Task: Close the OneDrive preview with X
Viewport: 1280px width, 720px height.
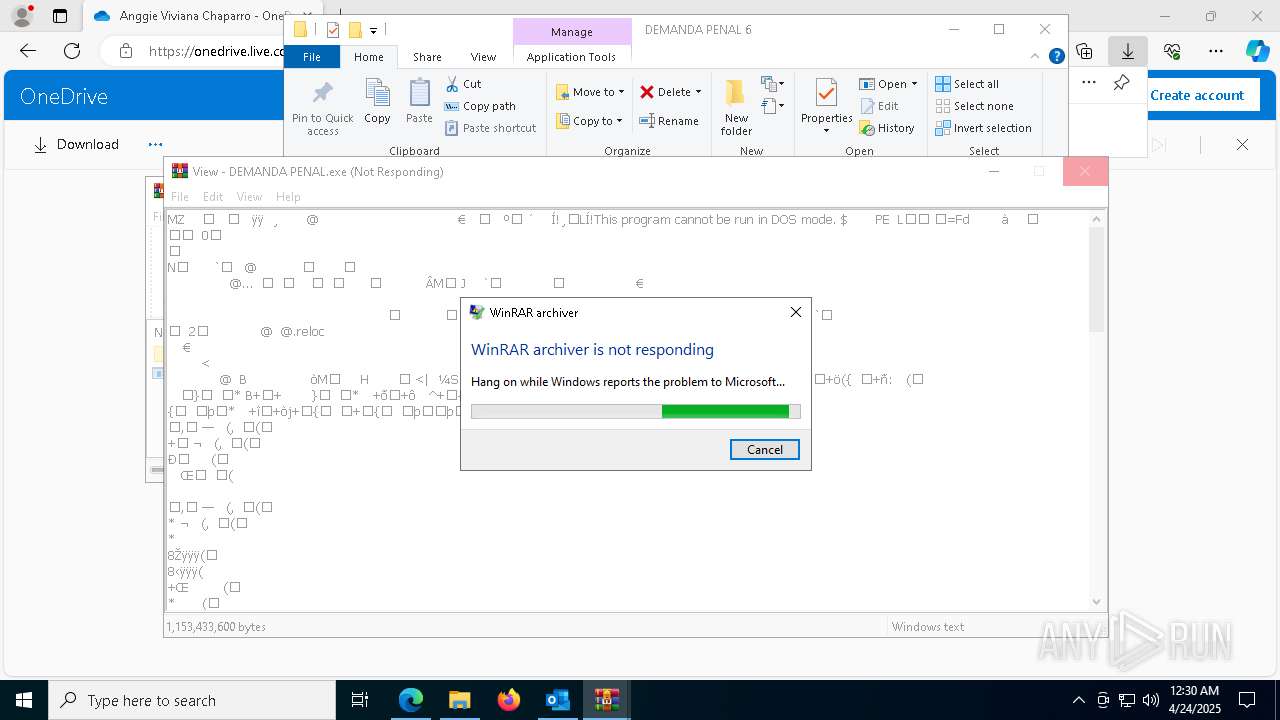Action: (1242, 145)
